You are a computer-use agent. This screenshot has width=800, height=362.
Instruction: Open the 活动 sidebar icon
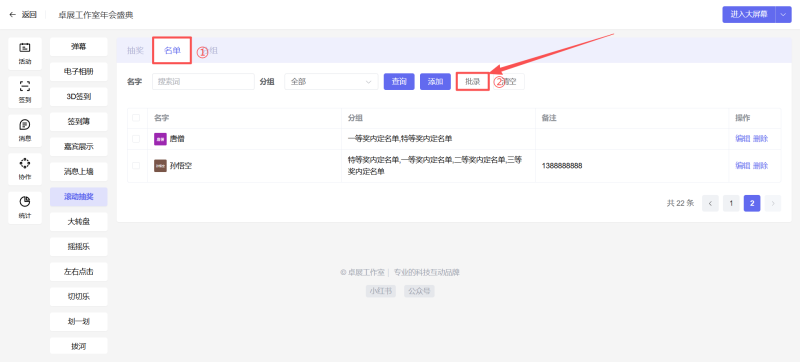25,54
